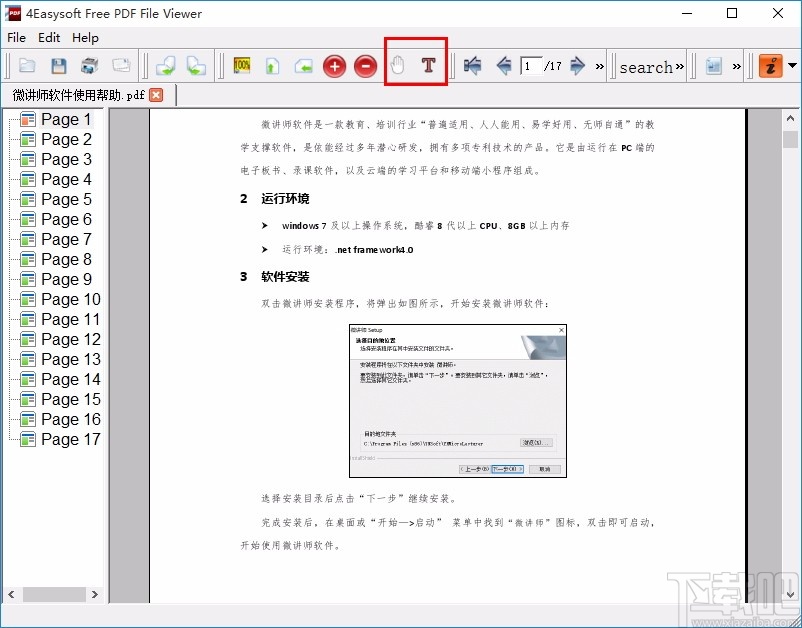Open the Save file icon
The width and height of the screenshot is (802, 628).
(58, 65)
